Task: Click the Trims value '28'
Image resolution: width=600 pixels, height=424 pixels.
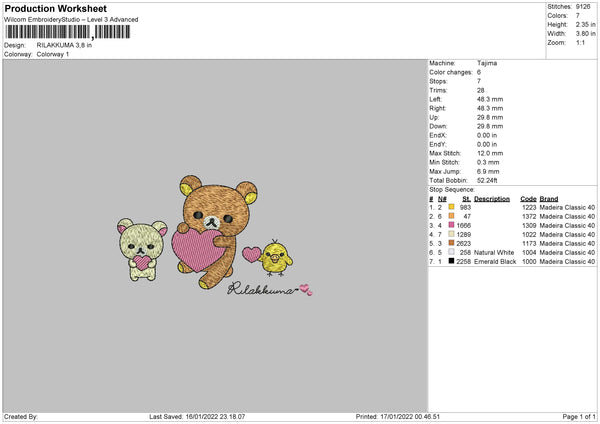Action: click(x=481, y=90)
